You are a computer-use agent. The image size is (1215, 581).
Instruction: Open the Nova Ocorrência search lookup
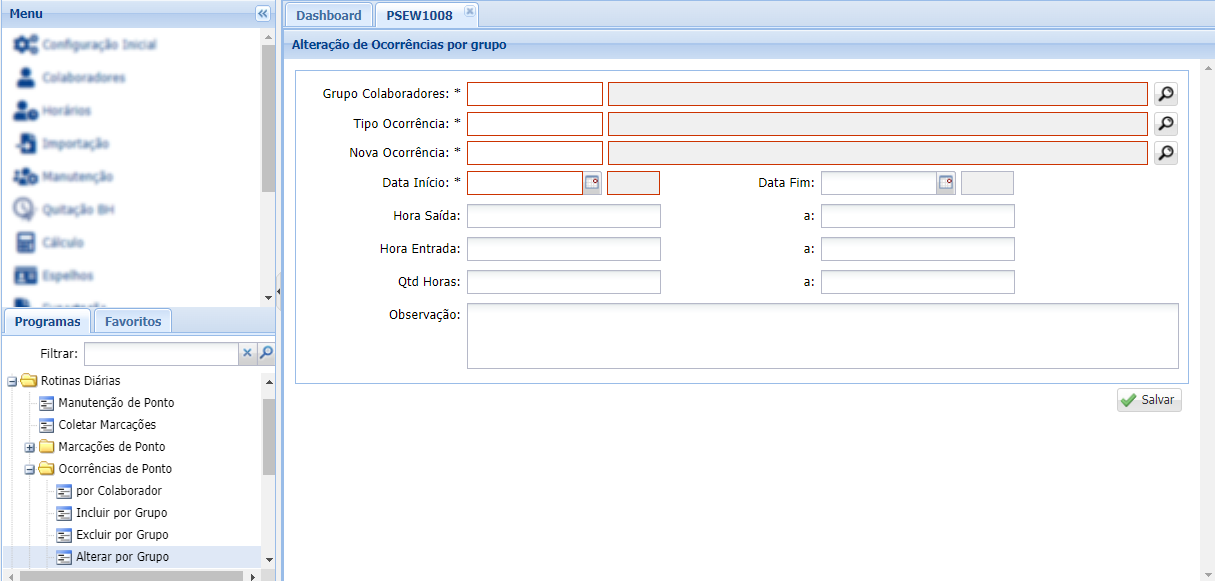[1165, 153]
